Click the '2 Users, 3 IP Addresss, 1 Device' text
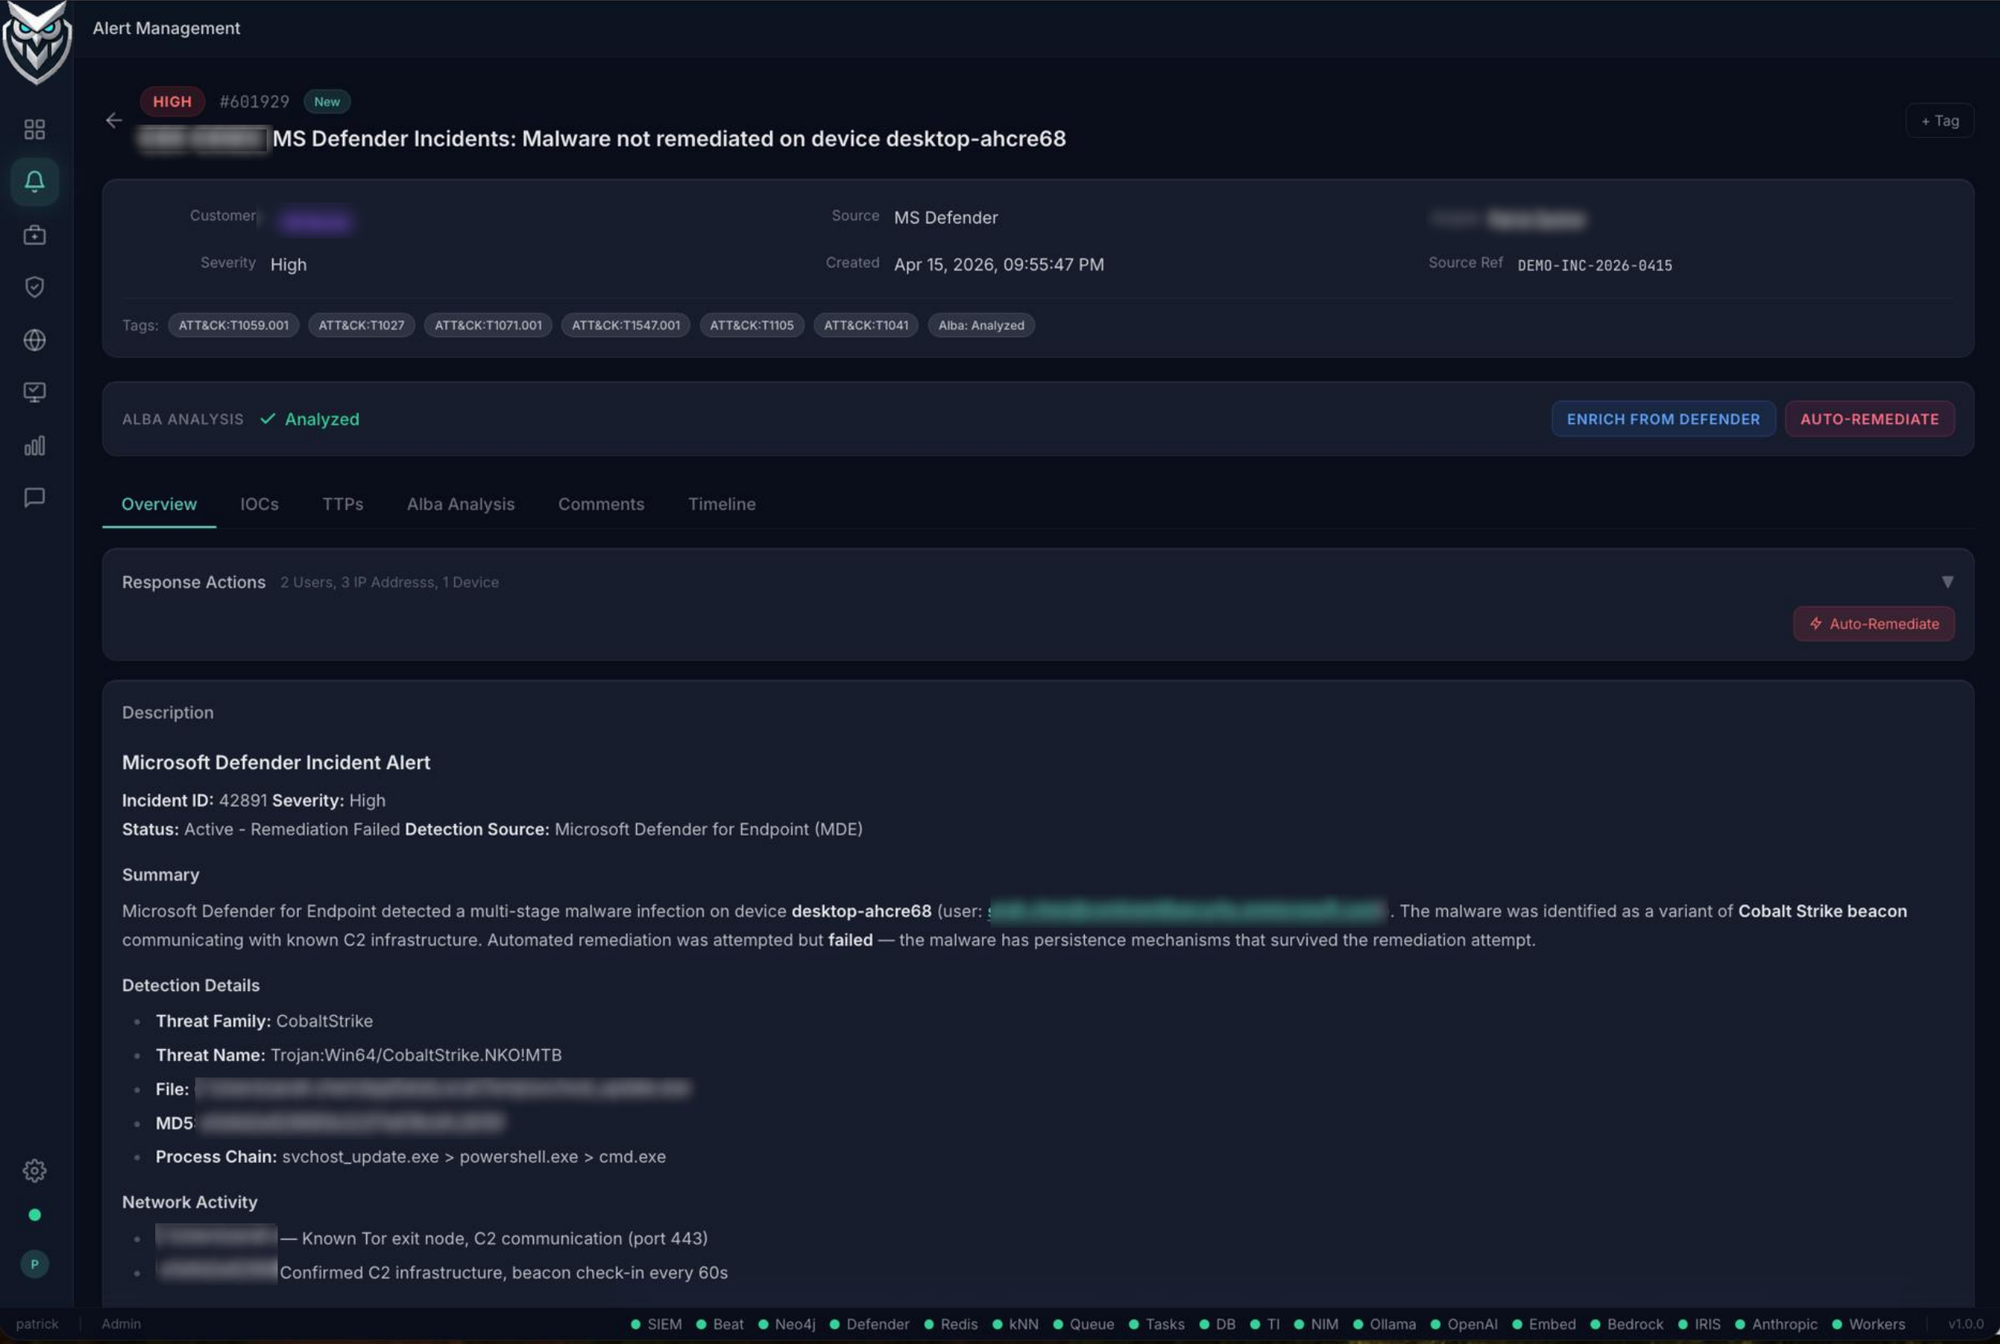Screen dimensions: 2000x1344 (389, 582)
